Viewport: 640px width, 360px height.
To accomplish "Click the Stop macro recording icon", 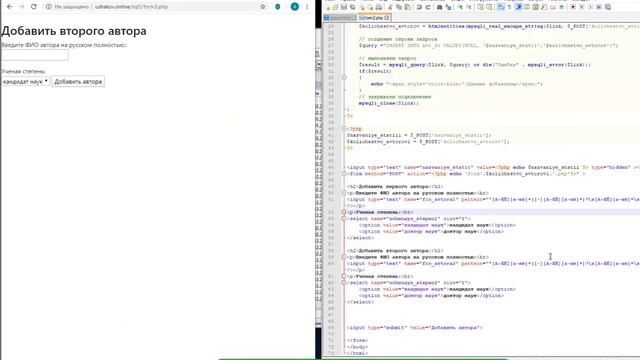I will click(582, 7).
